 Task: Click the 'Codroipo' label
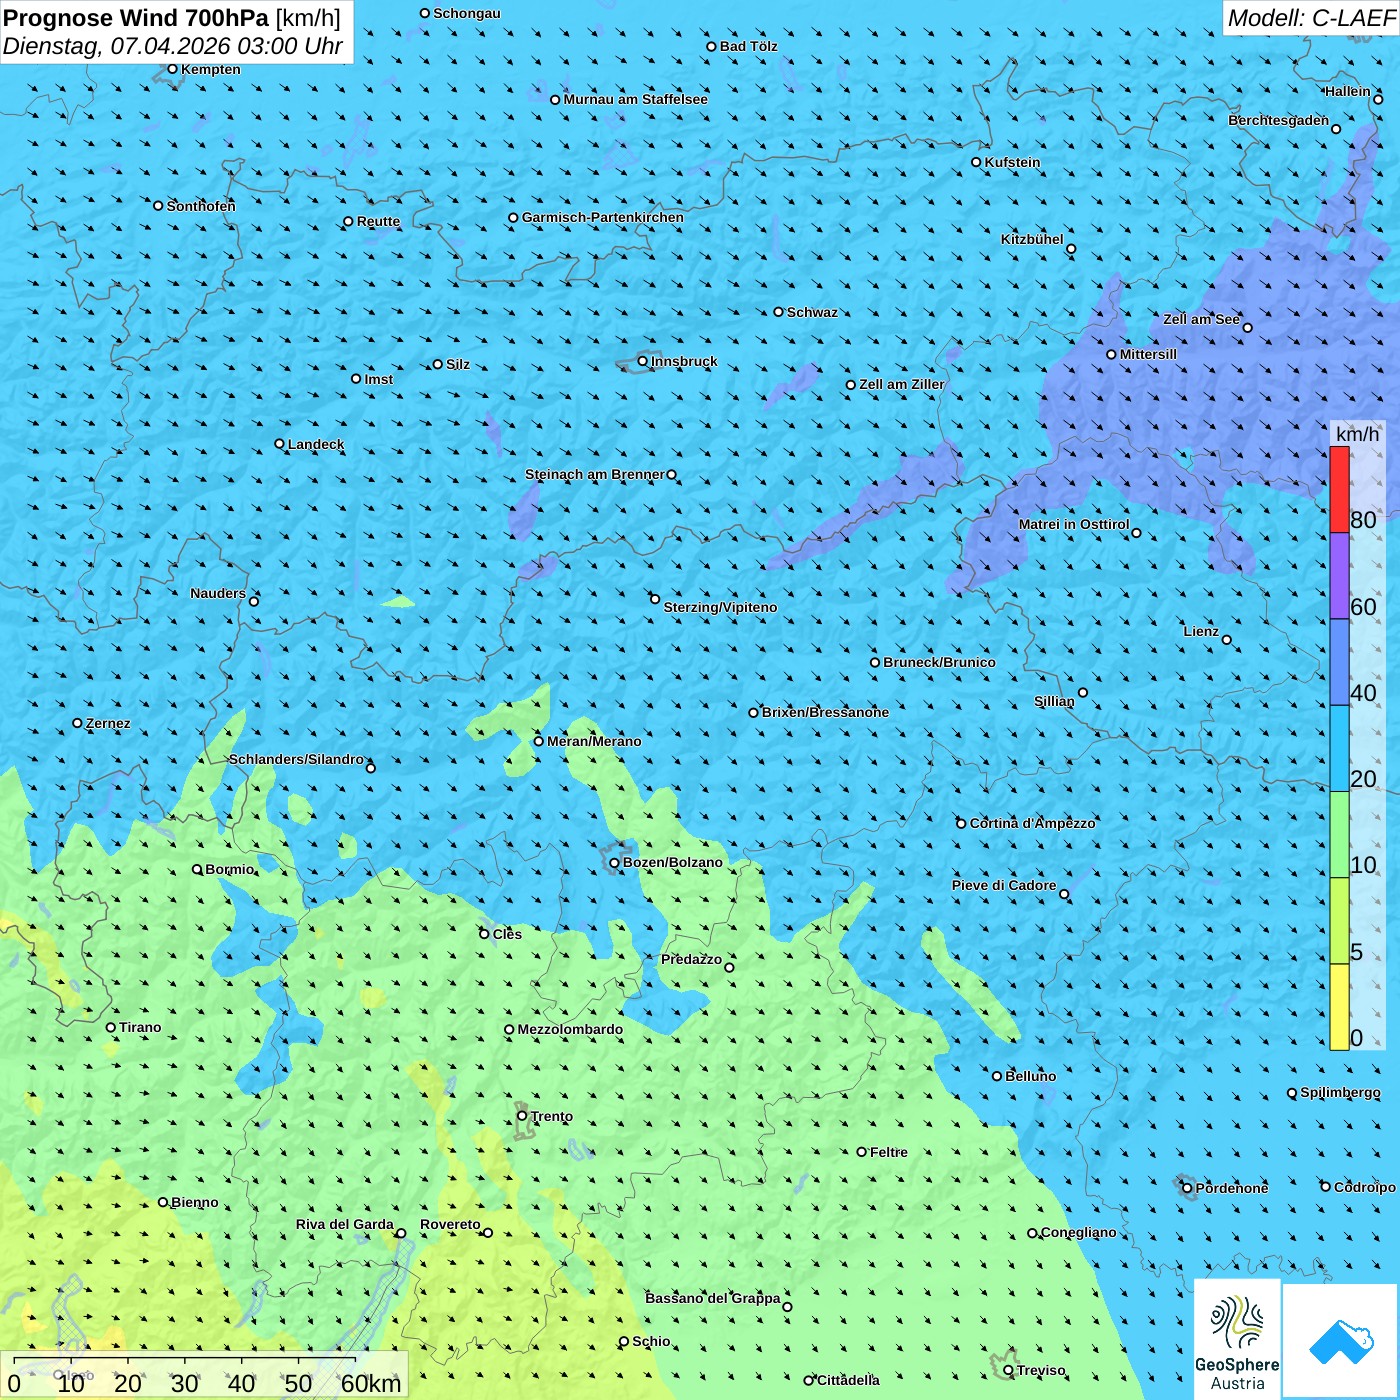tap(1365, 1187)
